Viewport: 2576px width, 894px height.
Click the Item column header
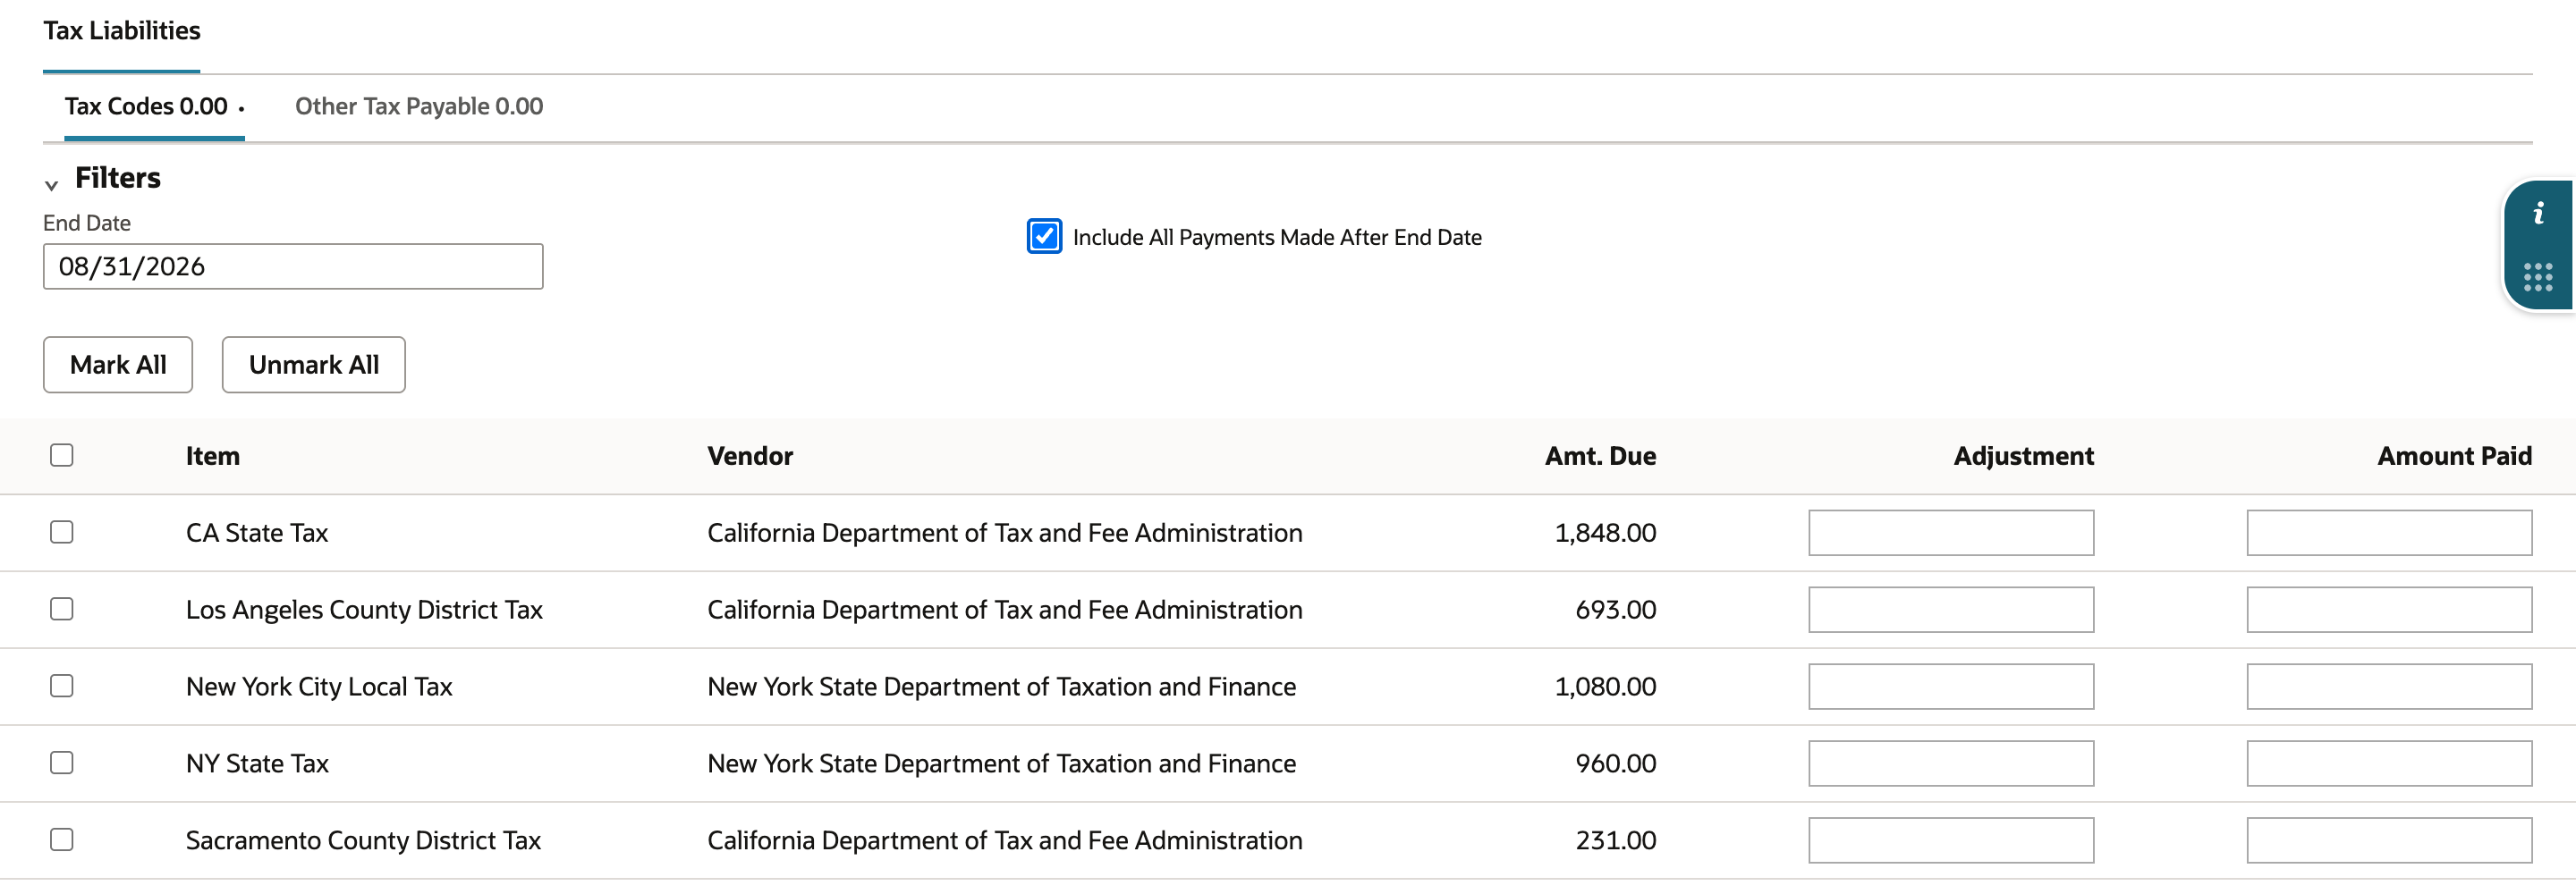click(213, 456)
